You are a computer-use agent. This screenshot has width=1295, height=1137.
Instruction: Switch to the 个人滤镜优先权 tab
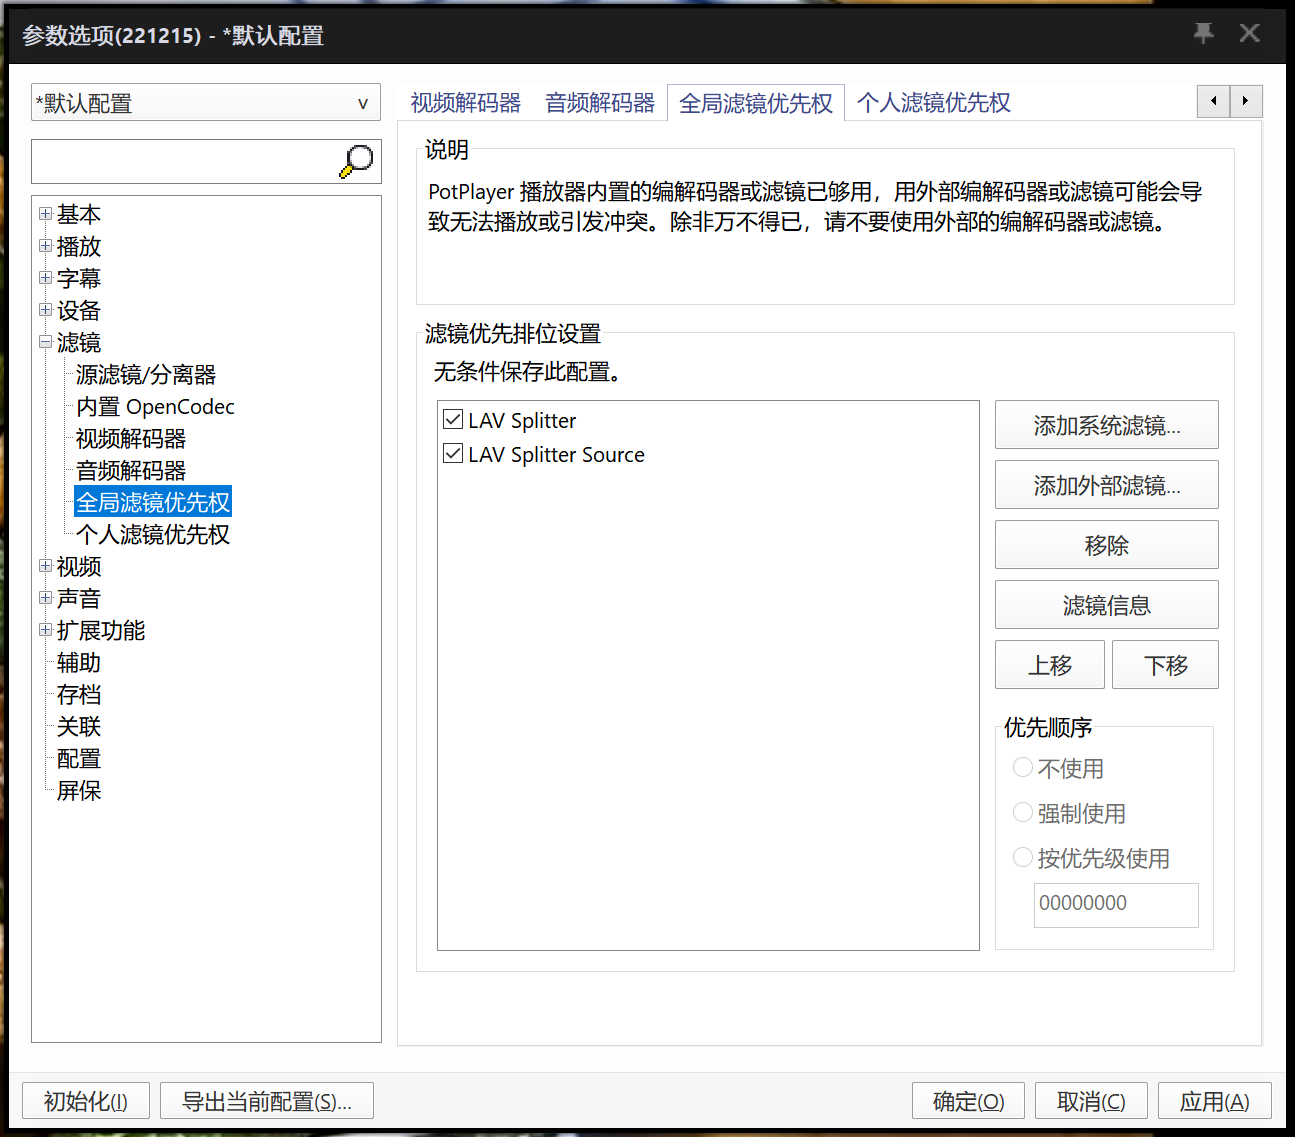pos(932,102)
